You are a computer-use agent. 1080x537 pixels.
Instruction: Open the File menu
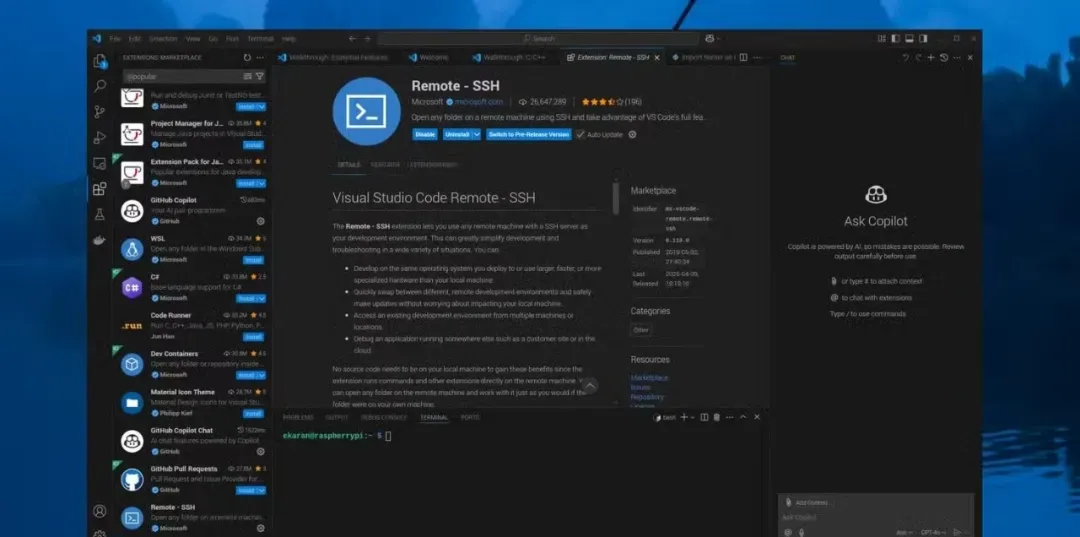click(115, 39)
